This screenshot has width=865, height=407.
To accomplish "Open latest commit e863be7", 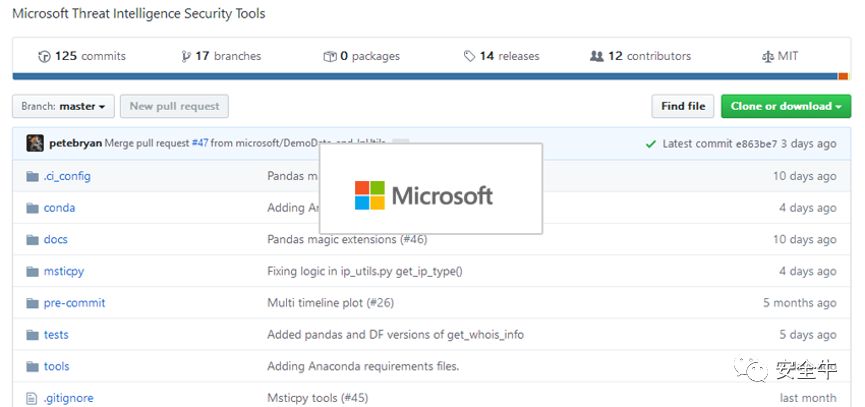I will pos(756,144).
